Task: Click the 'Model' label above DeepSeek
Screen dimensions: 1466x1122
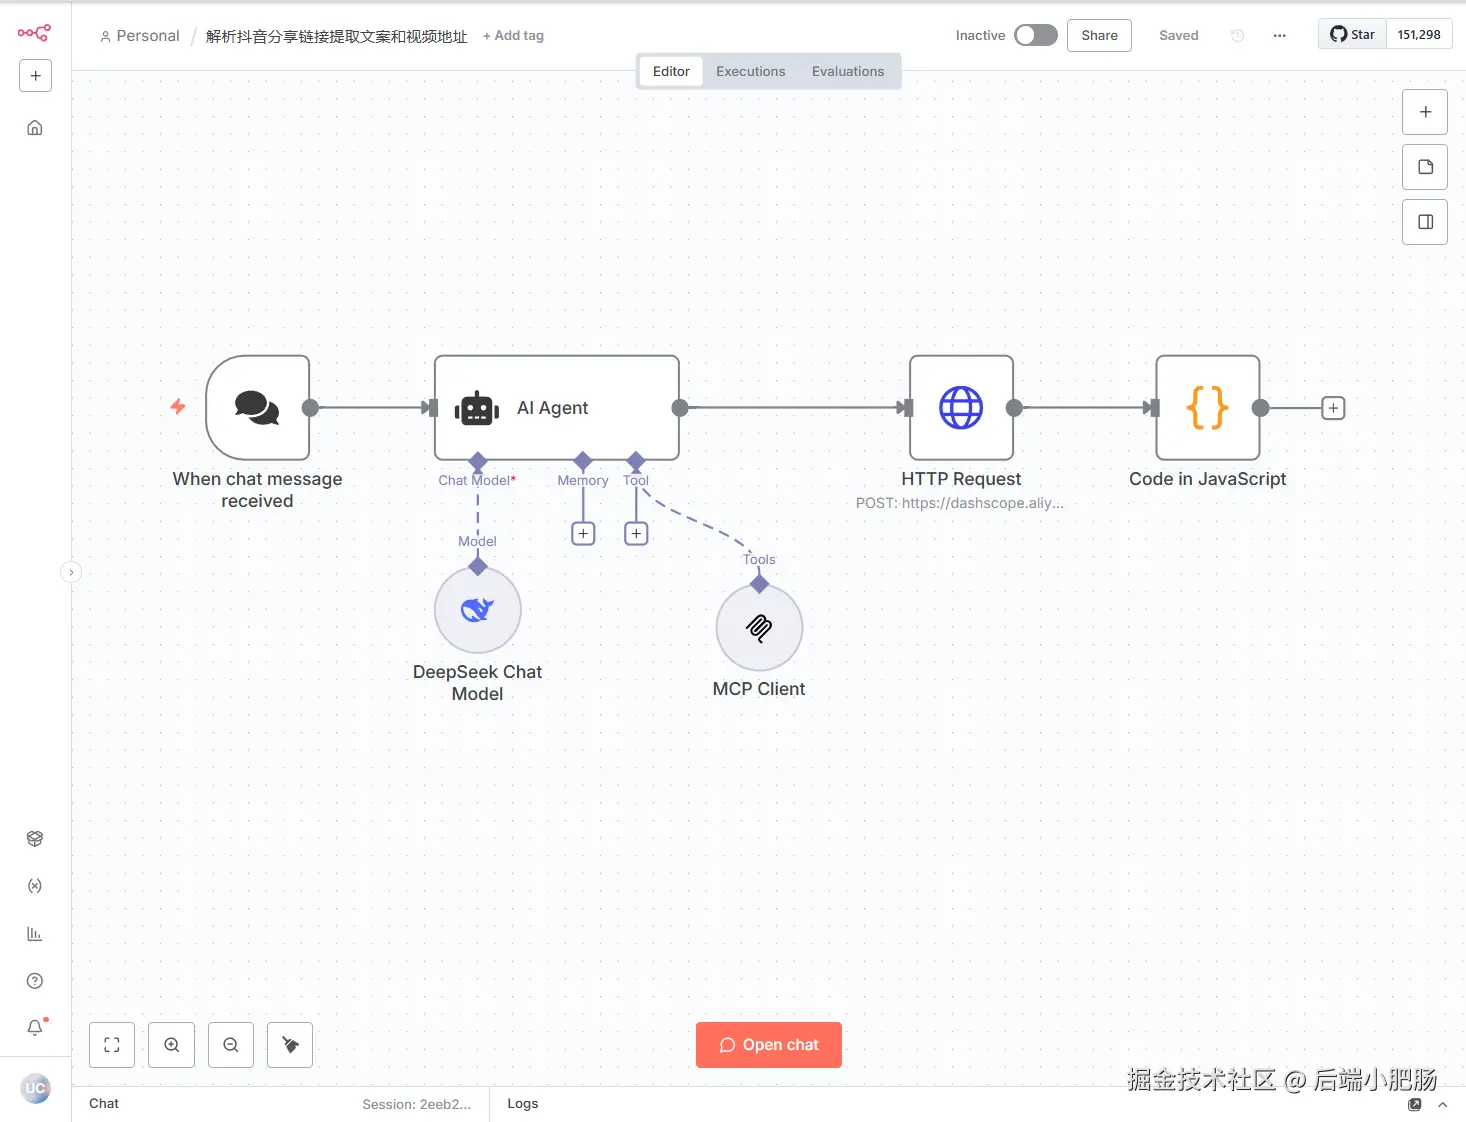Action: click(x=477, y=542)
